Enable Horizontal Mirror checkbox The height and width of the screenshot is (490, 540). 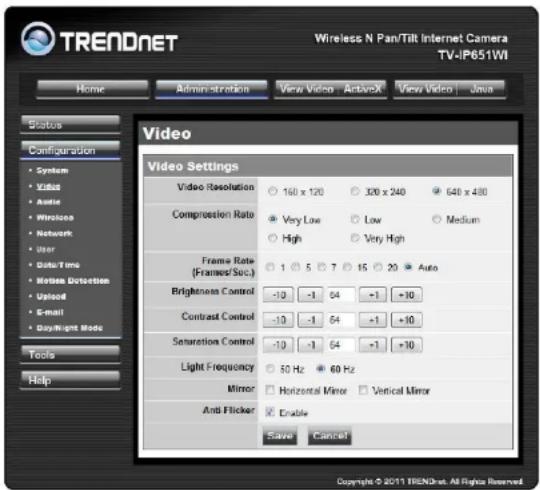point(270,390)
